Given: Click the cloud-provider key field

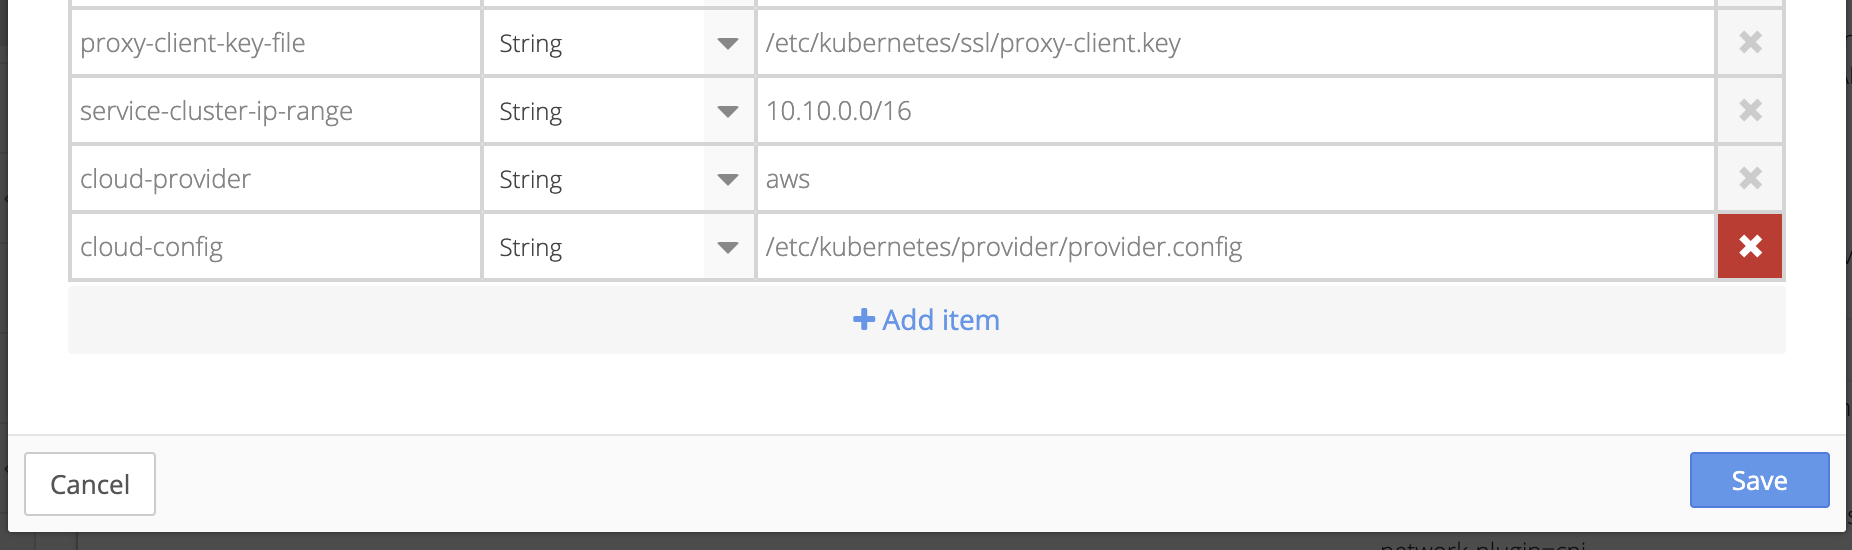Looking at the screenshot, I should click(x=276, y=178).
